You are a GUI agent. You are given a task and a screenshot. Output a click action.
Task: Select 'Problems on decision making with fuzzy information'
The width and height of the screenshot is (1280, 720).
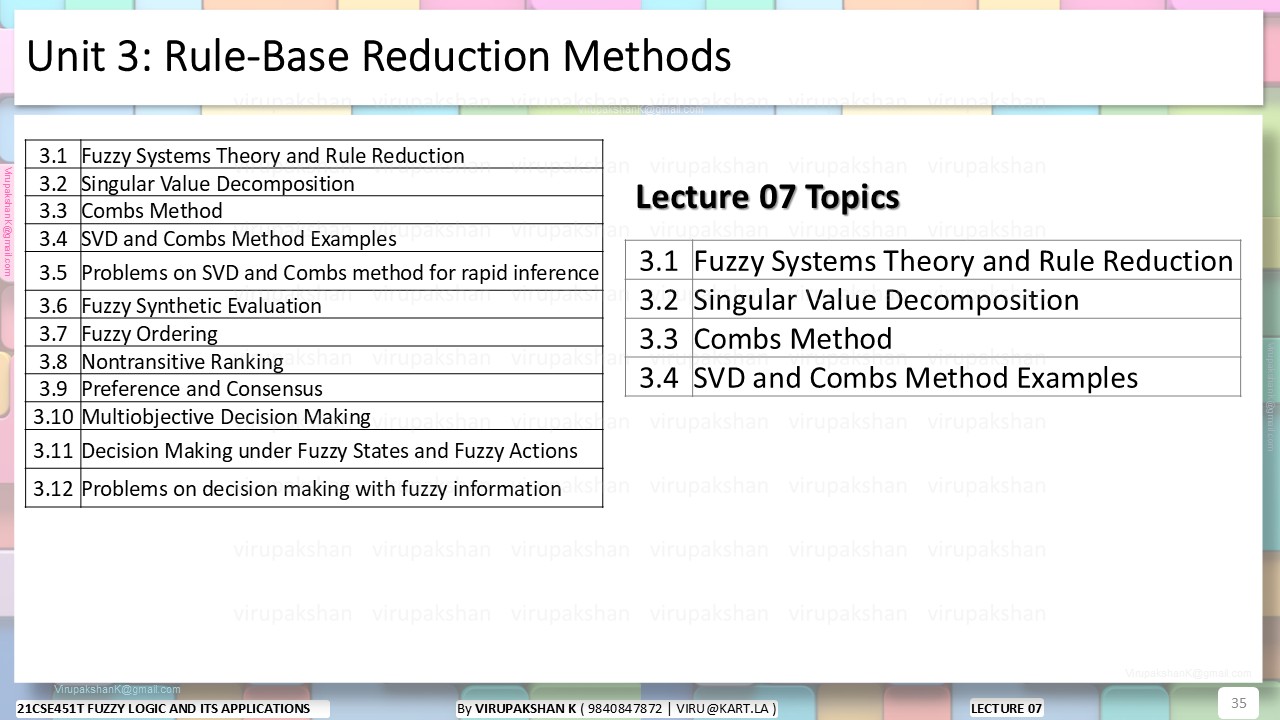321,489
